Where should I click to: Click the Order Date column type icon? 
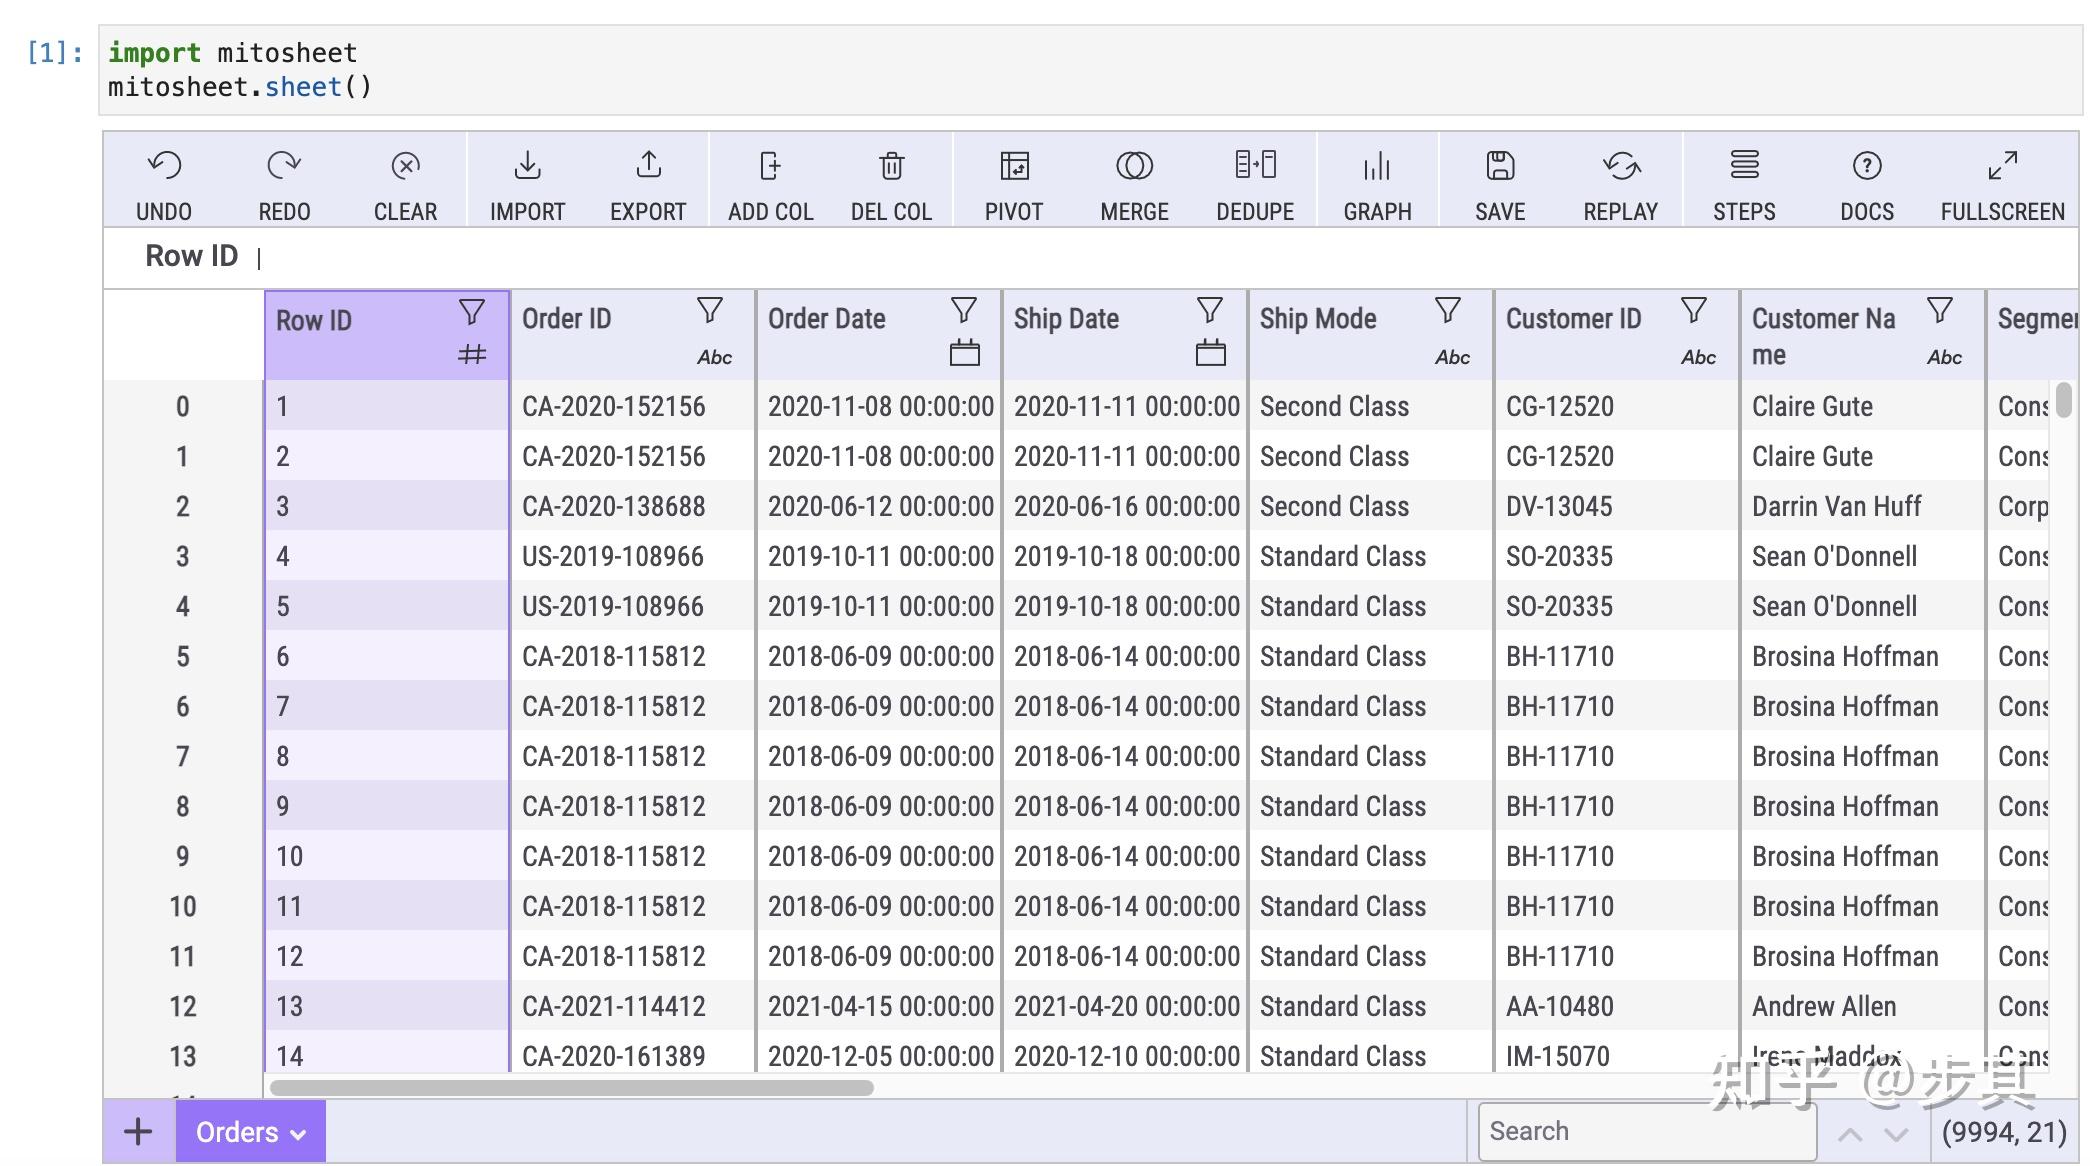964,354
